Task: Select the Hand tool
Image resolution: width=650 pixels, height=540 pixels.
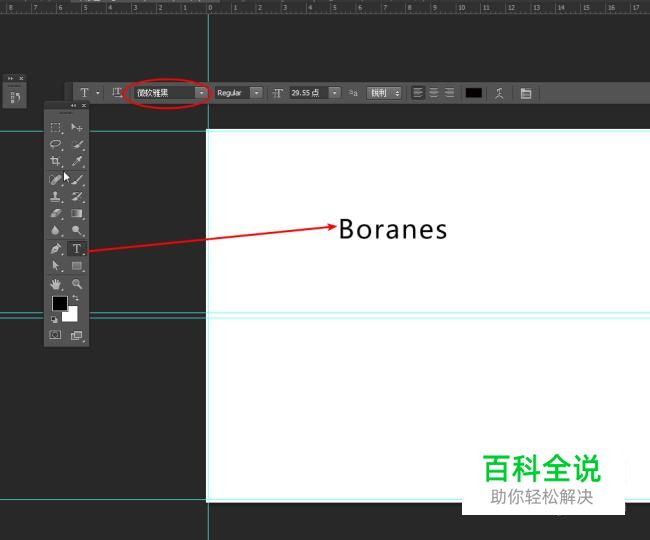Action: click(x=55, y=284)
